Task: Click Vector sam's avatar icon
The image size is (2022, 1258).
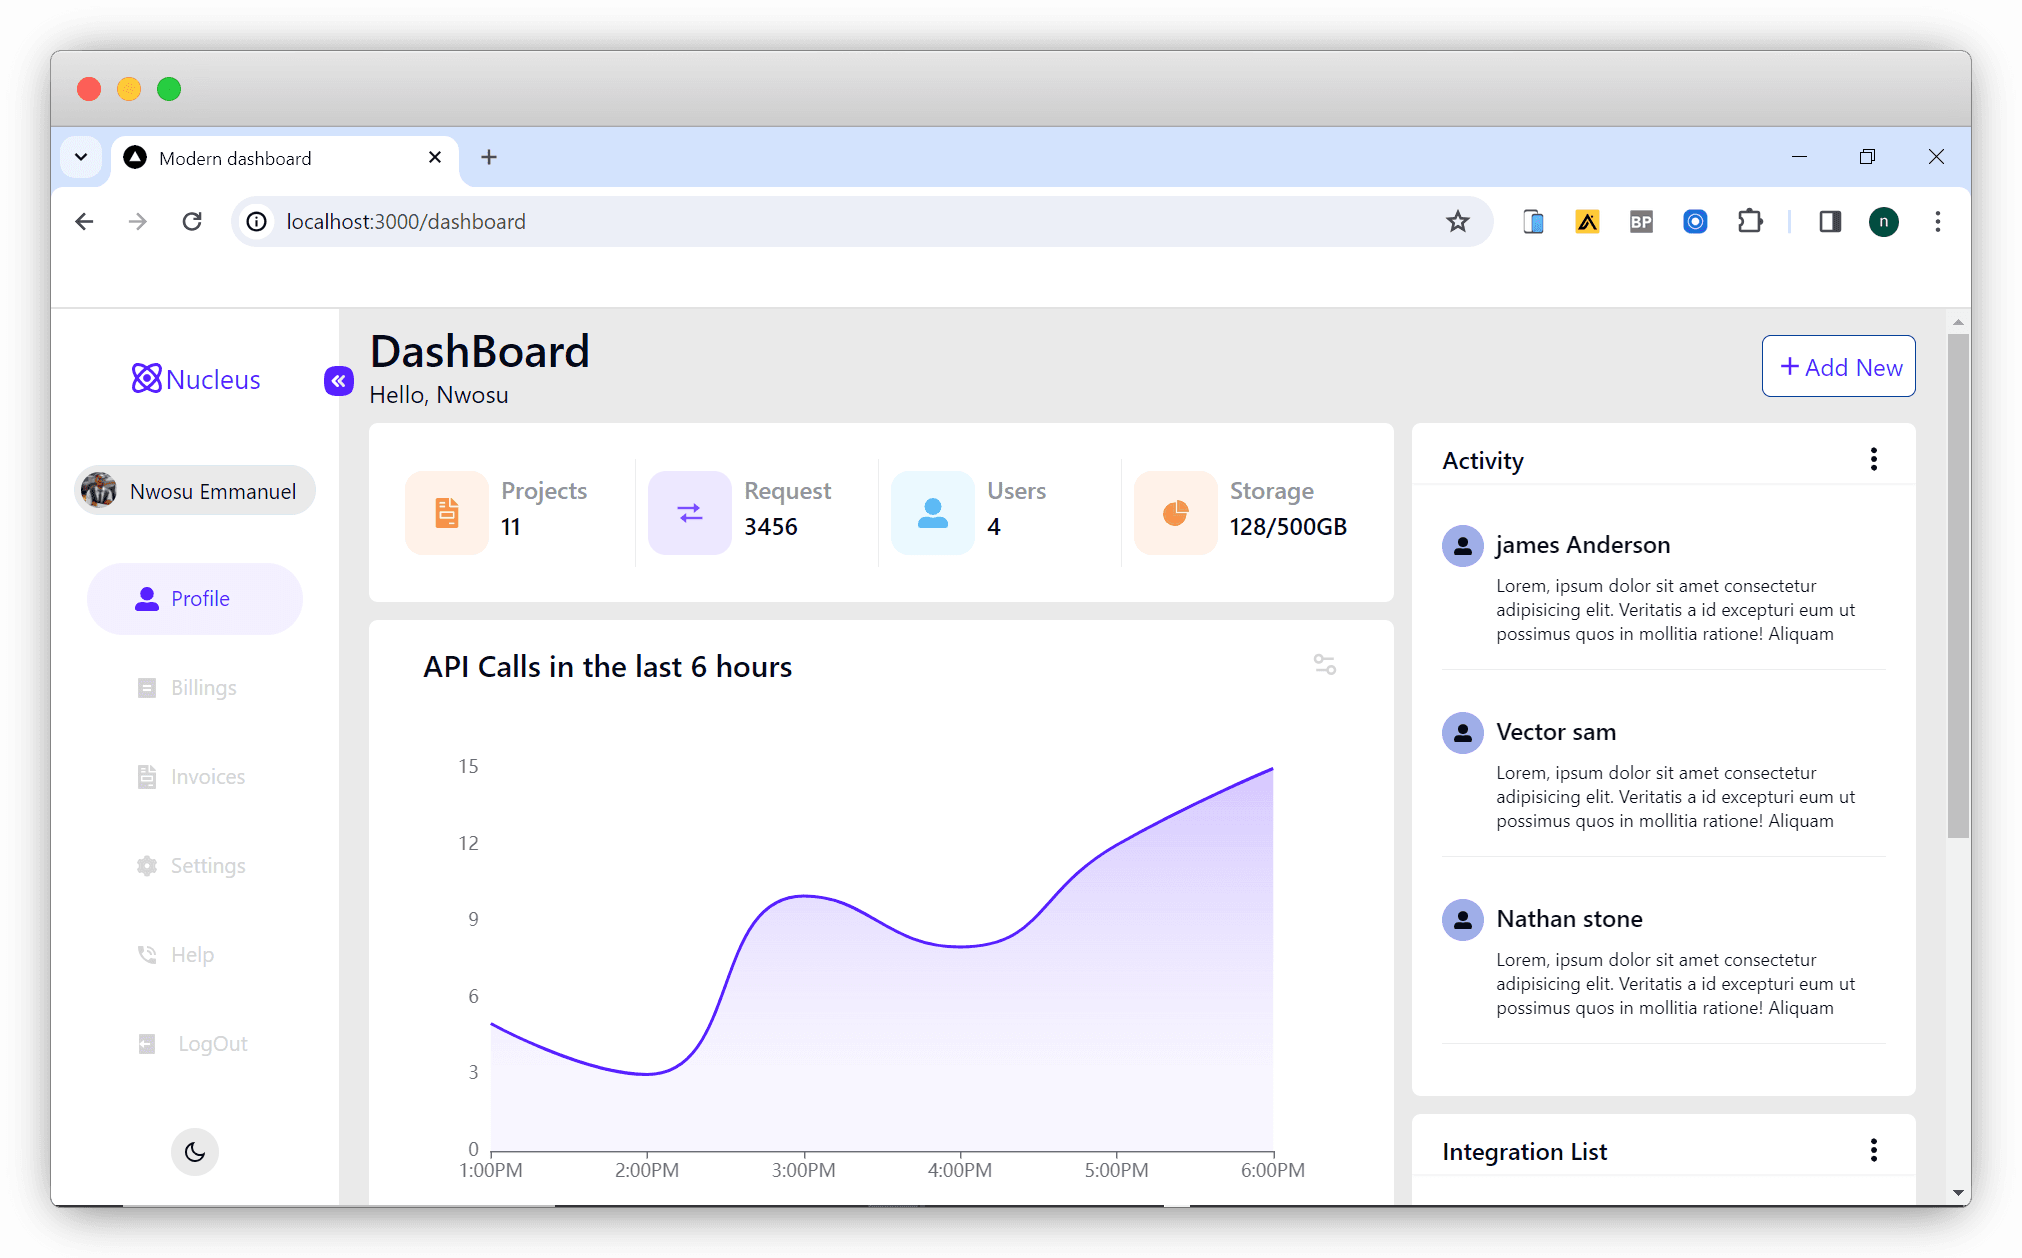Action: (1463, 733)
